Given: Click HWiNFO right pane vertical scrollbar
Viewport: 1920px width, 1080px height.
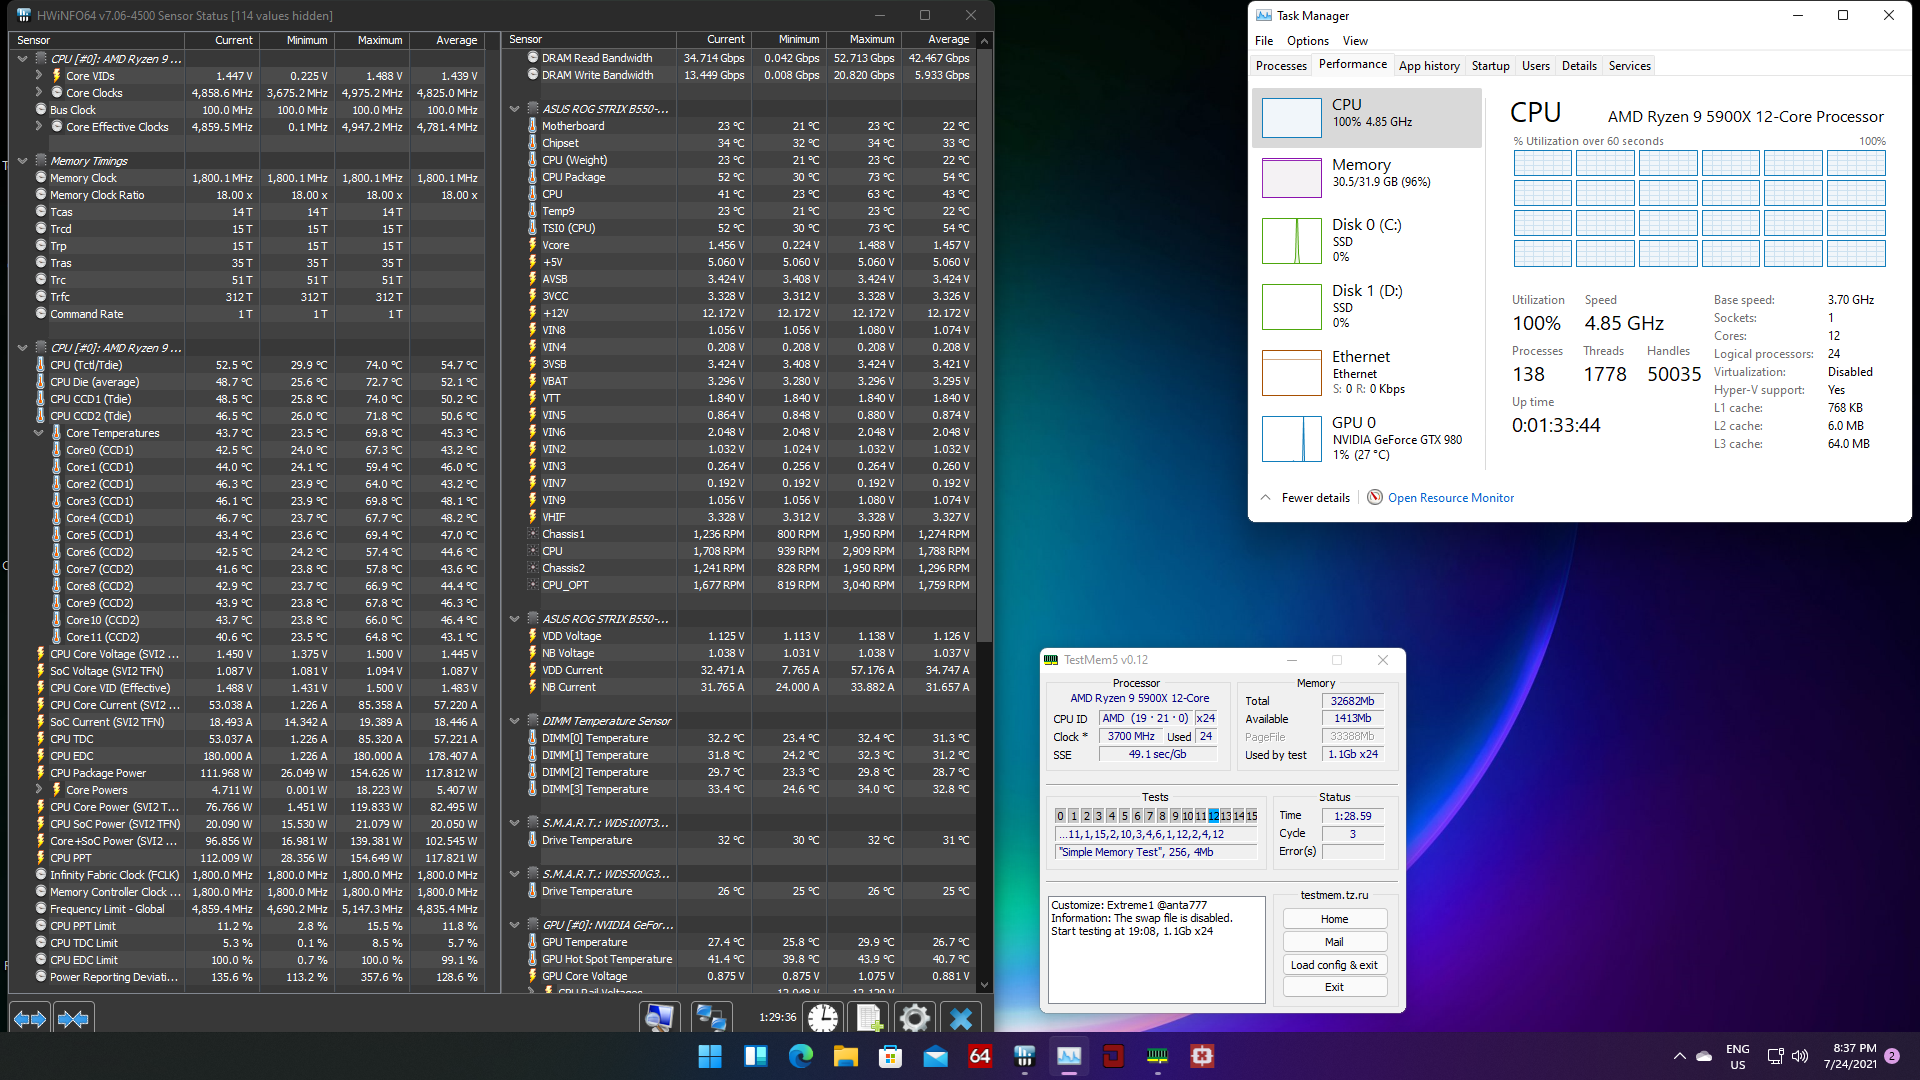Looking at the screenshot, I should pos(984,345).
